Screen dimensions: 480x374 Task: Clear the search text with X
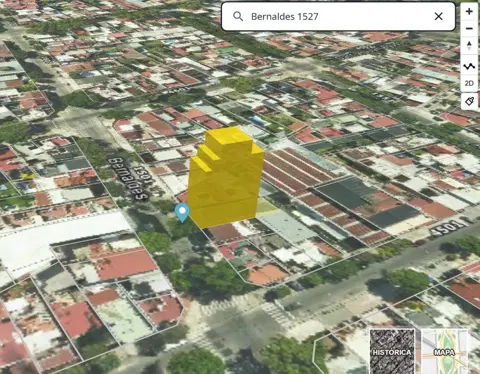tap(439, 16)
